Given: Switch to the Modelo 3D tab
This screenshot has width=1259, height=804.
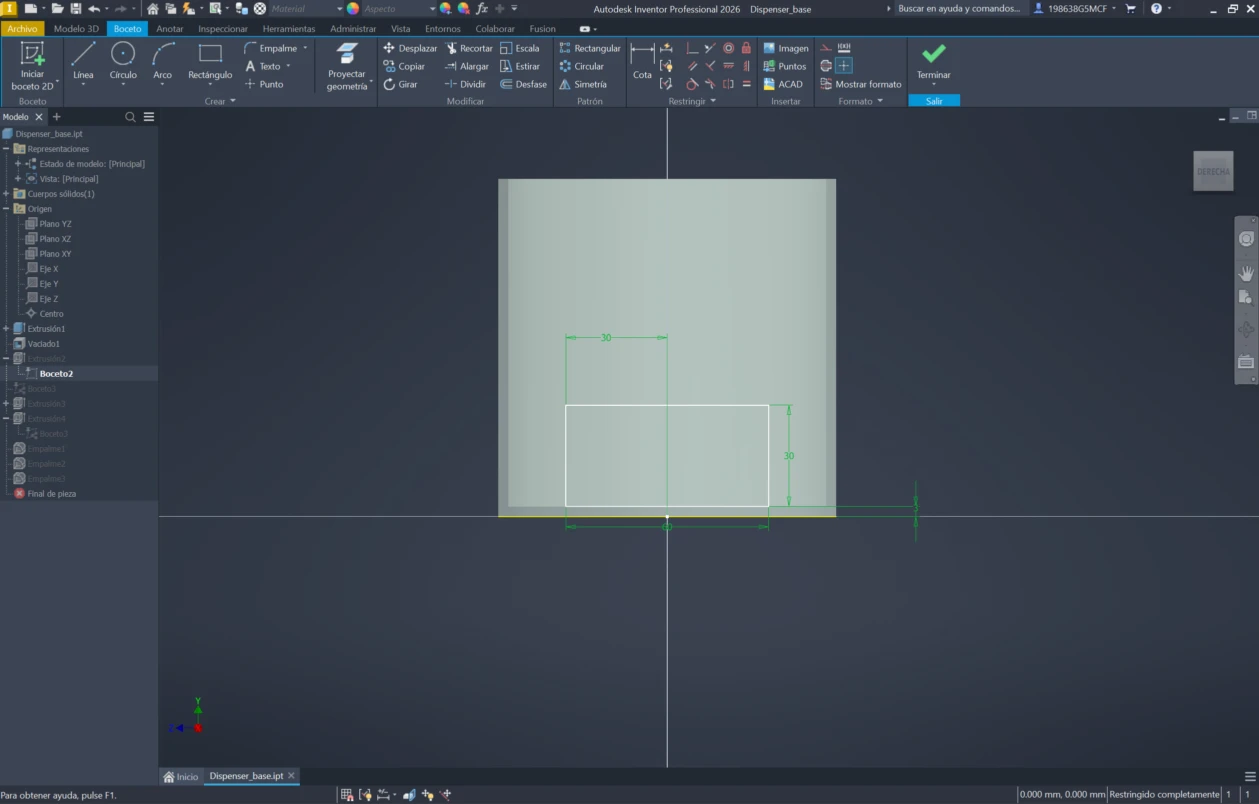Looking at the screenshot, I should pos(76,29).
